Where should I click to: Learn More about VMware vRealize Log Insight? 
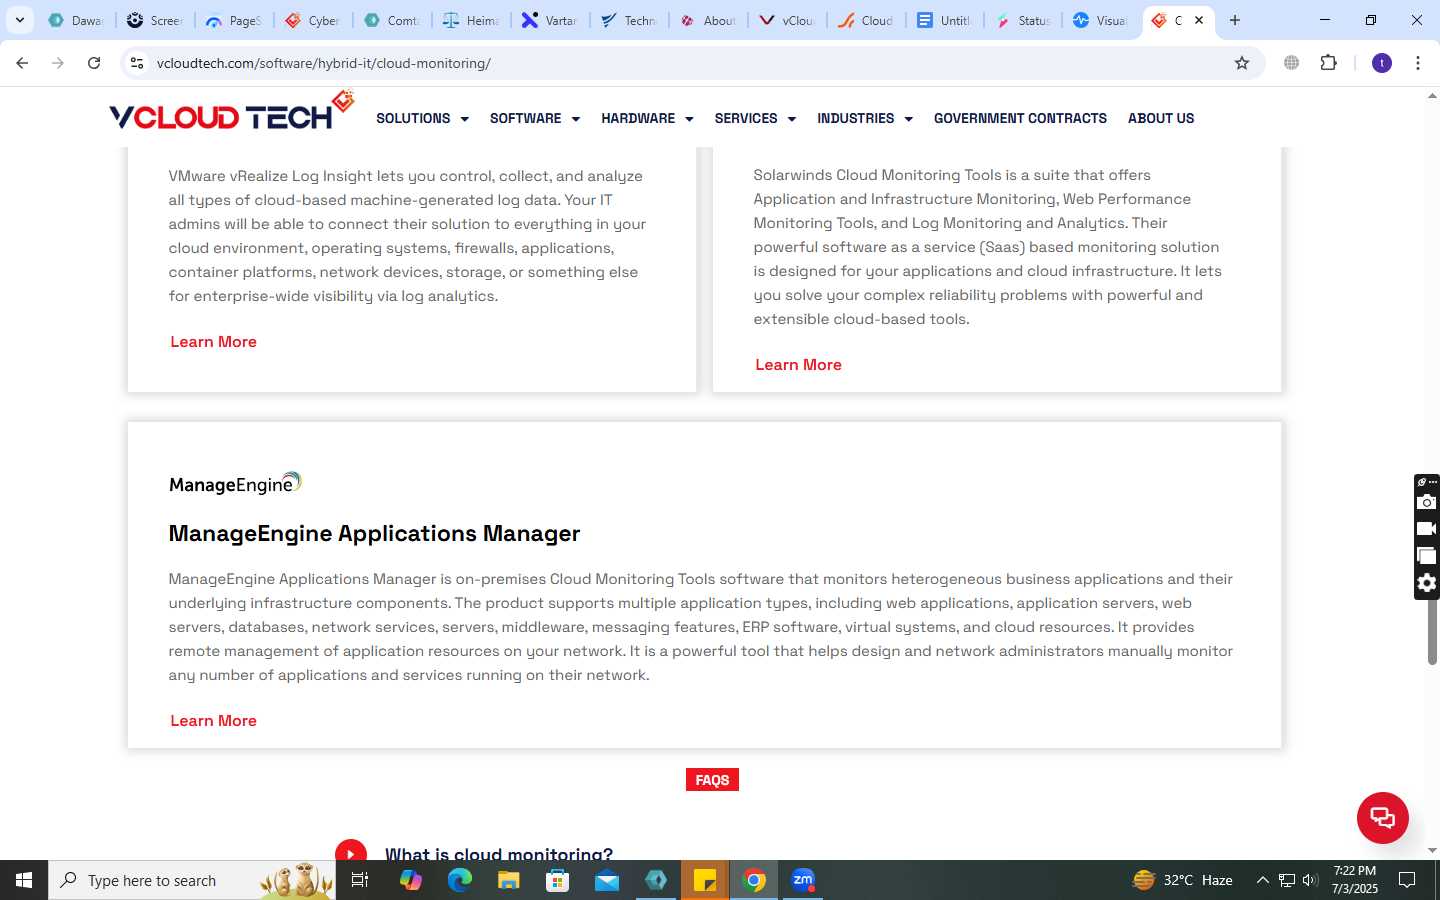[213, 342]
